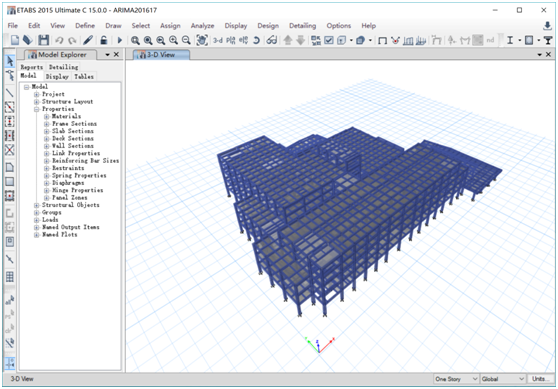Screen dimensions: 558x389
Task: Click the Save floppy disk icon
Action: pos(43,40)
